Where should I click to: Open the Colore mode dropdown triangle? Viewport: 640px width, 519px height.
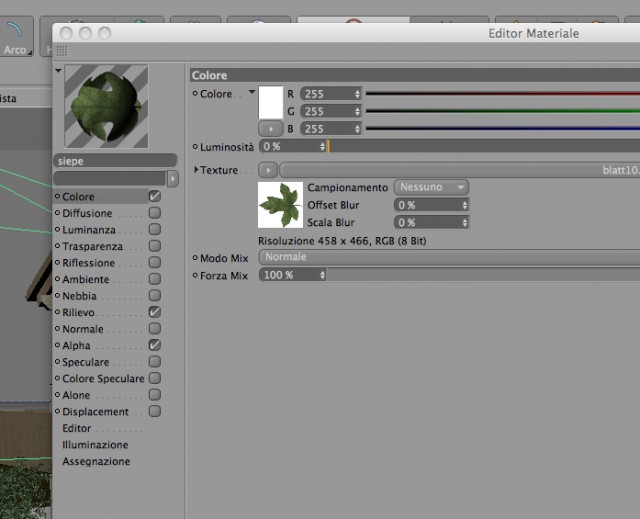click(252, 92)
